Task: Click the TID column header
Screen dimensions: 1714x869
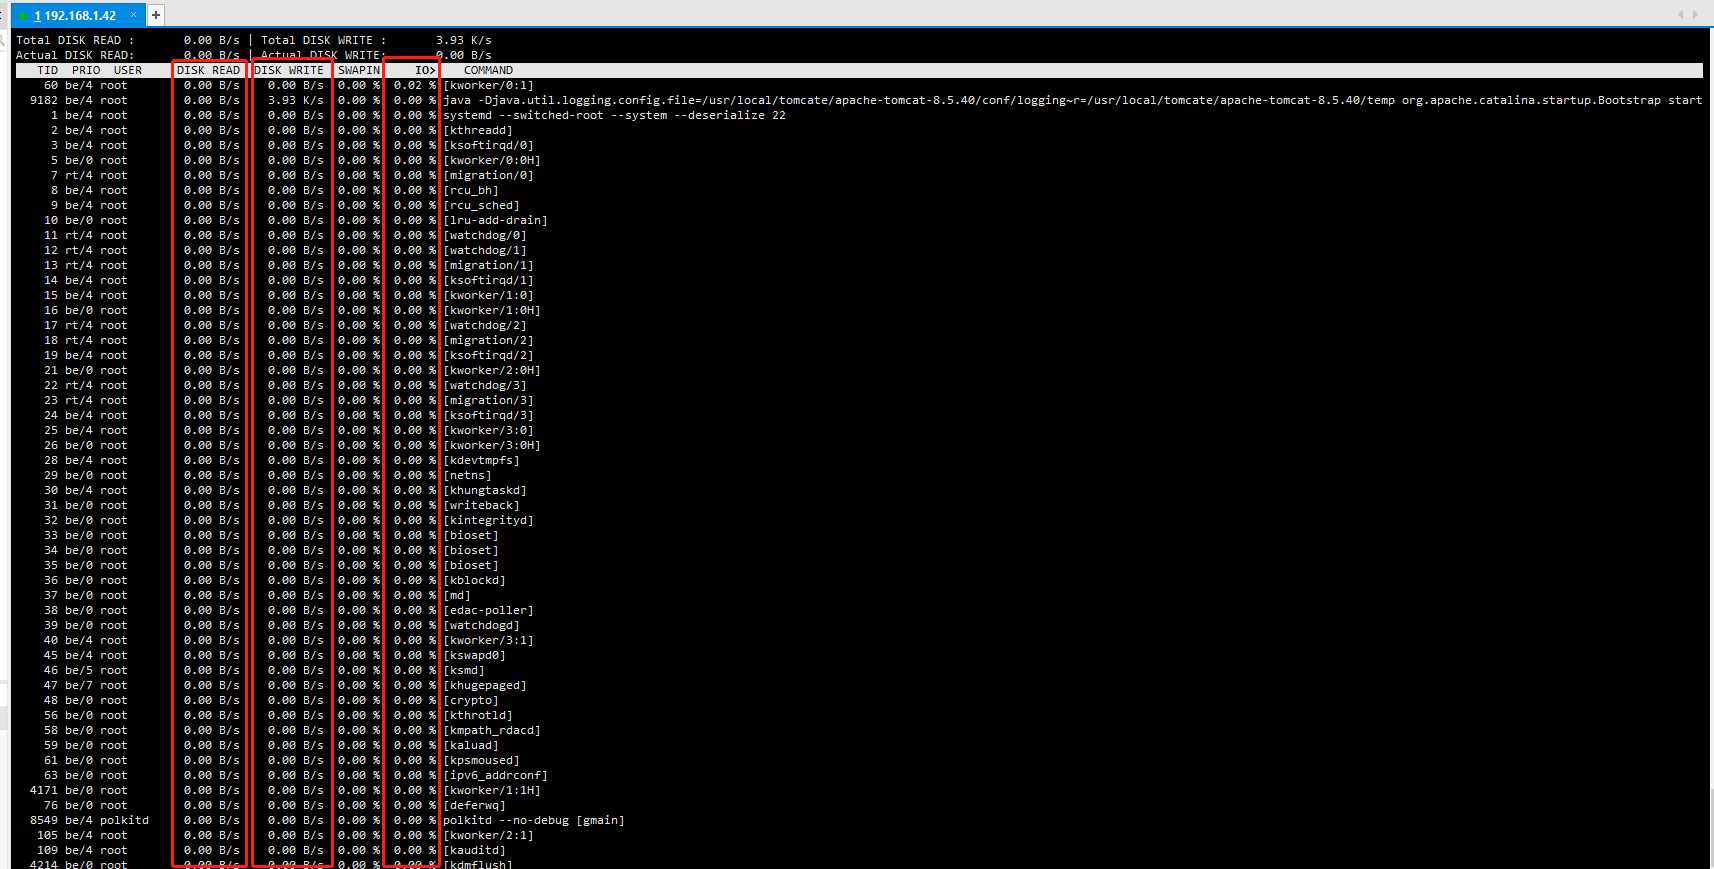Action: coord(47,70)
